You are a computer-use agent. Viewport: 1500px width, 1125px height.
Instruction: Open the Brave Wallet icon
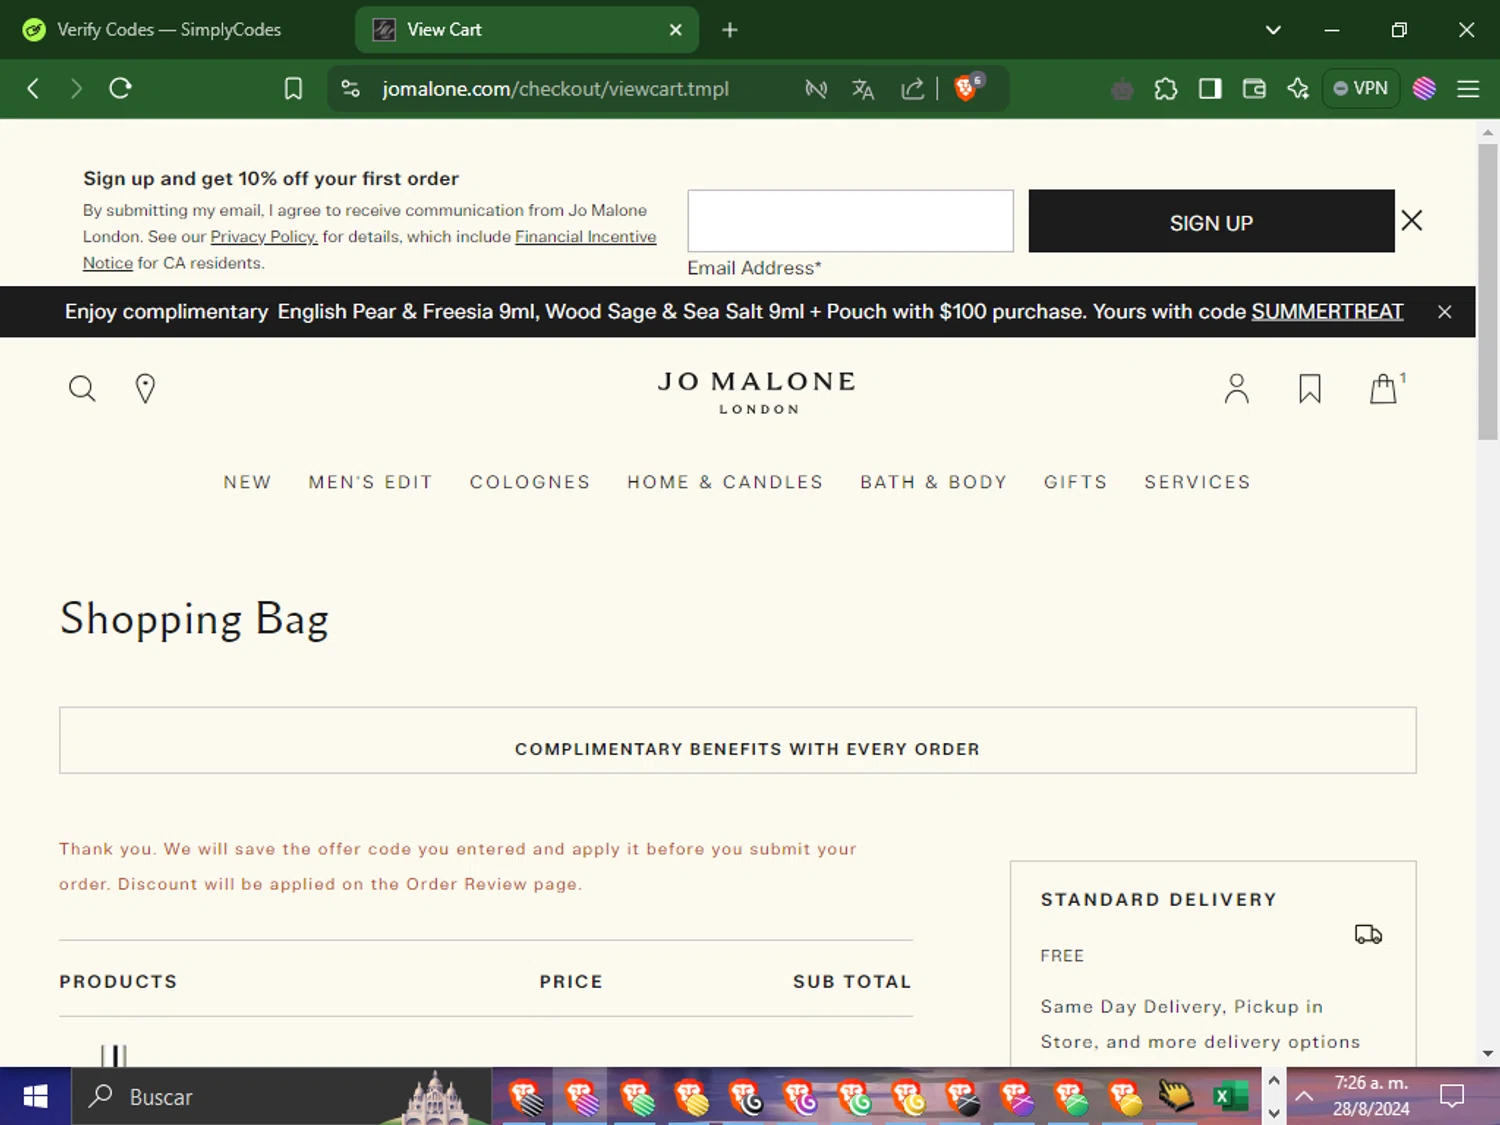click(x=1254, y=89)
